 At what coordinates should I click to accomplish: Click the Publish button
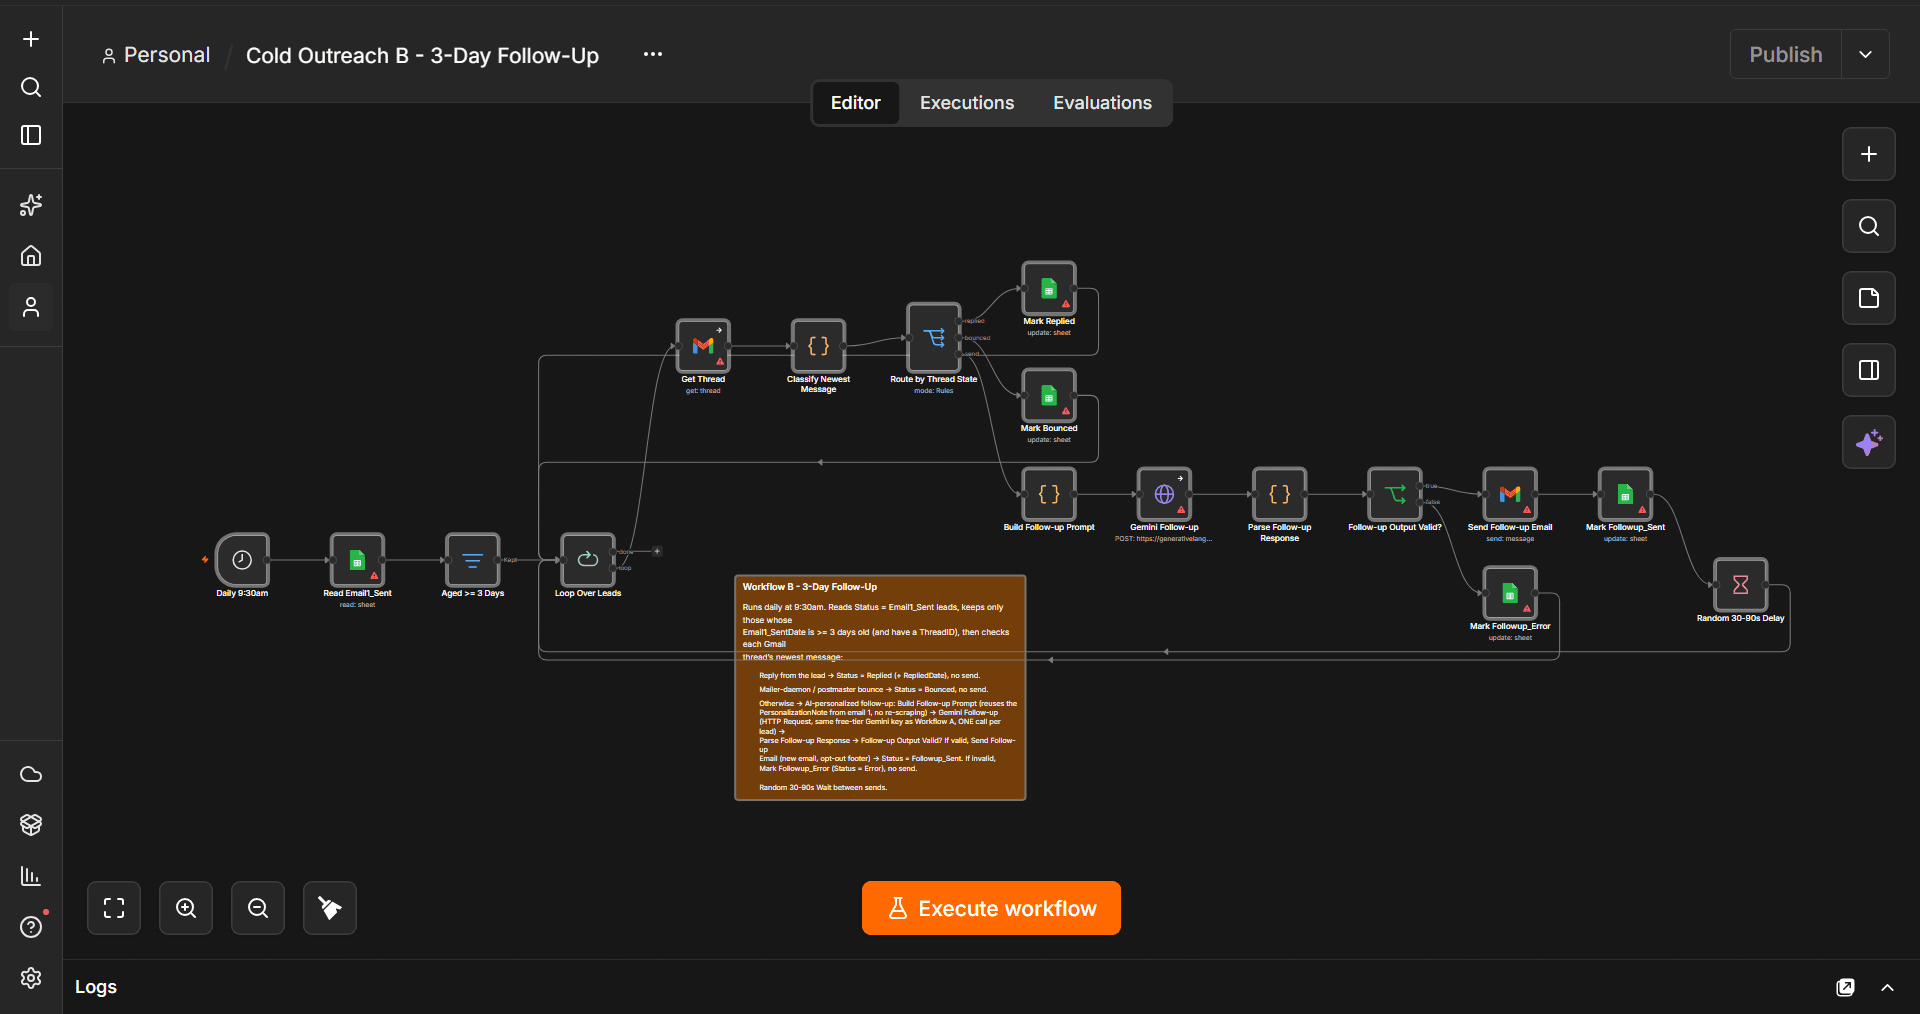(x=1786, y=54)
